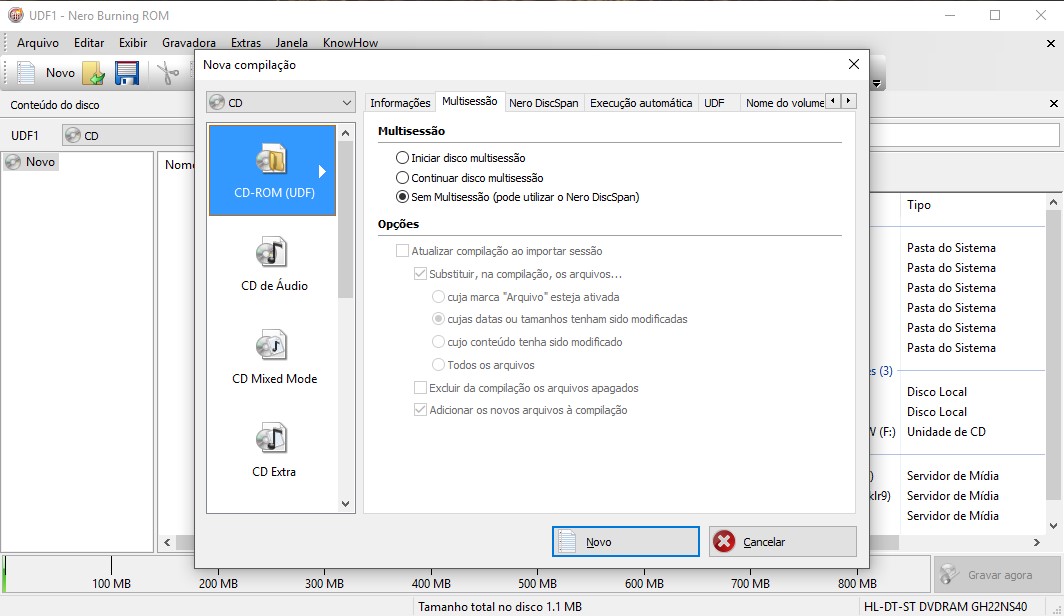Click the compilation list scroll down arrow
Screen dimensions: 1064x616
345,503
